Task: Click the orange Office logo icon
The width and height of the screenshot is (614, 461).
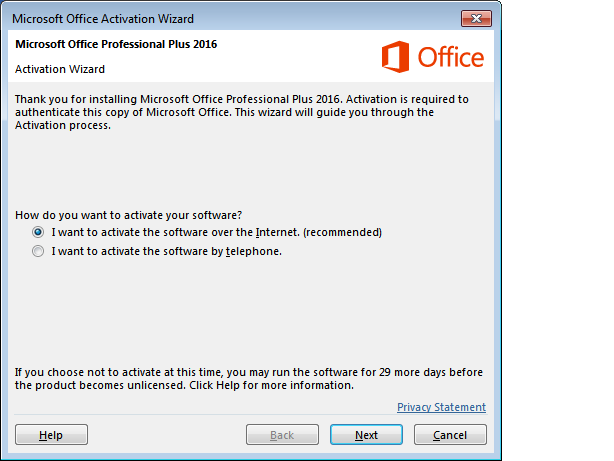Action: coord(396,57)
